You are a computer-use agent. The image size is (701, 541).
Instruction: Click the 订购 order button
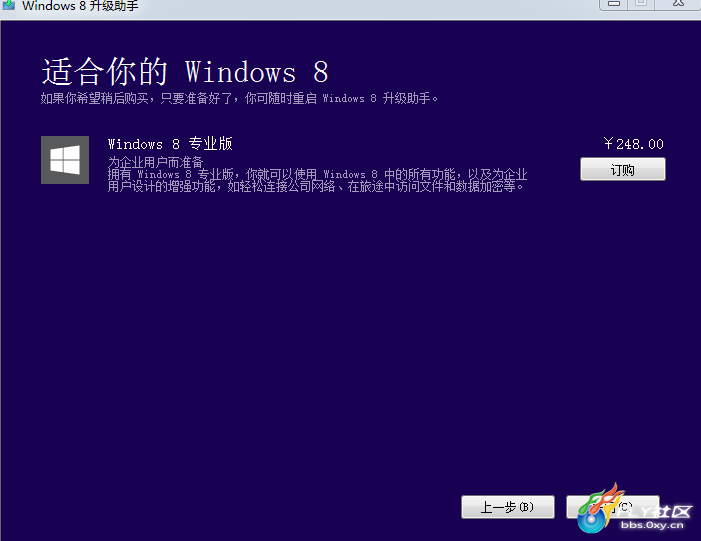click(623, 169)
